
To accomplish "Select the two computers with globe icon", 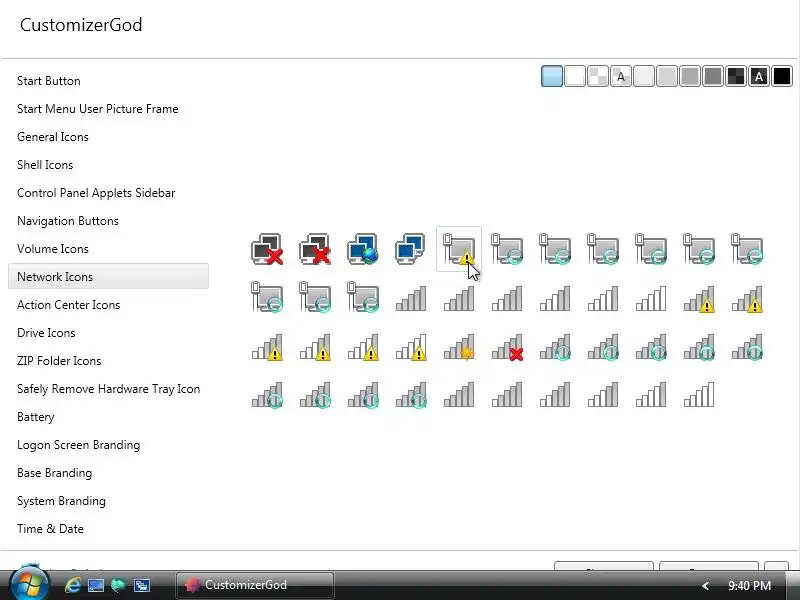I will pyautogui.click(x=363, y=249).
